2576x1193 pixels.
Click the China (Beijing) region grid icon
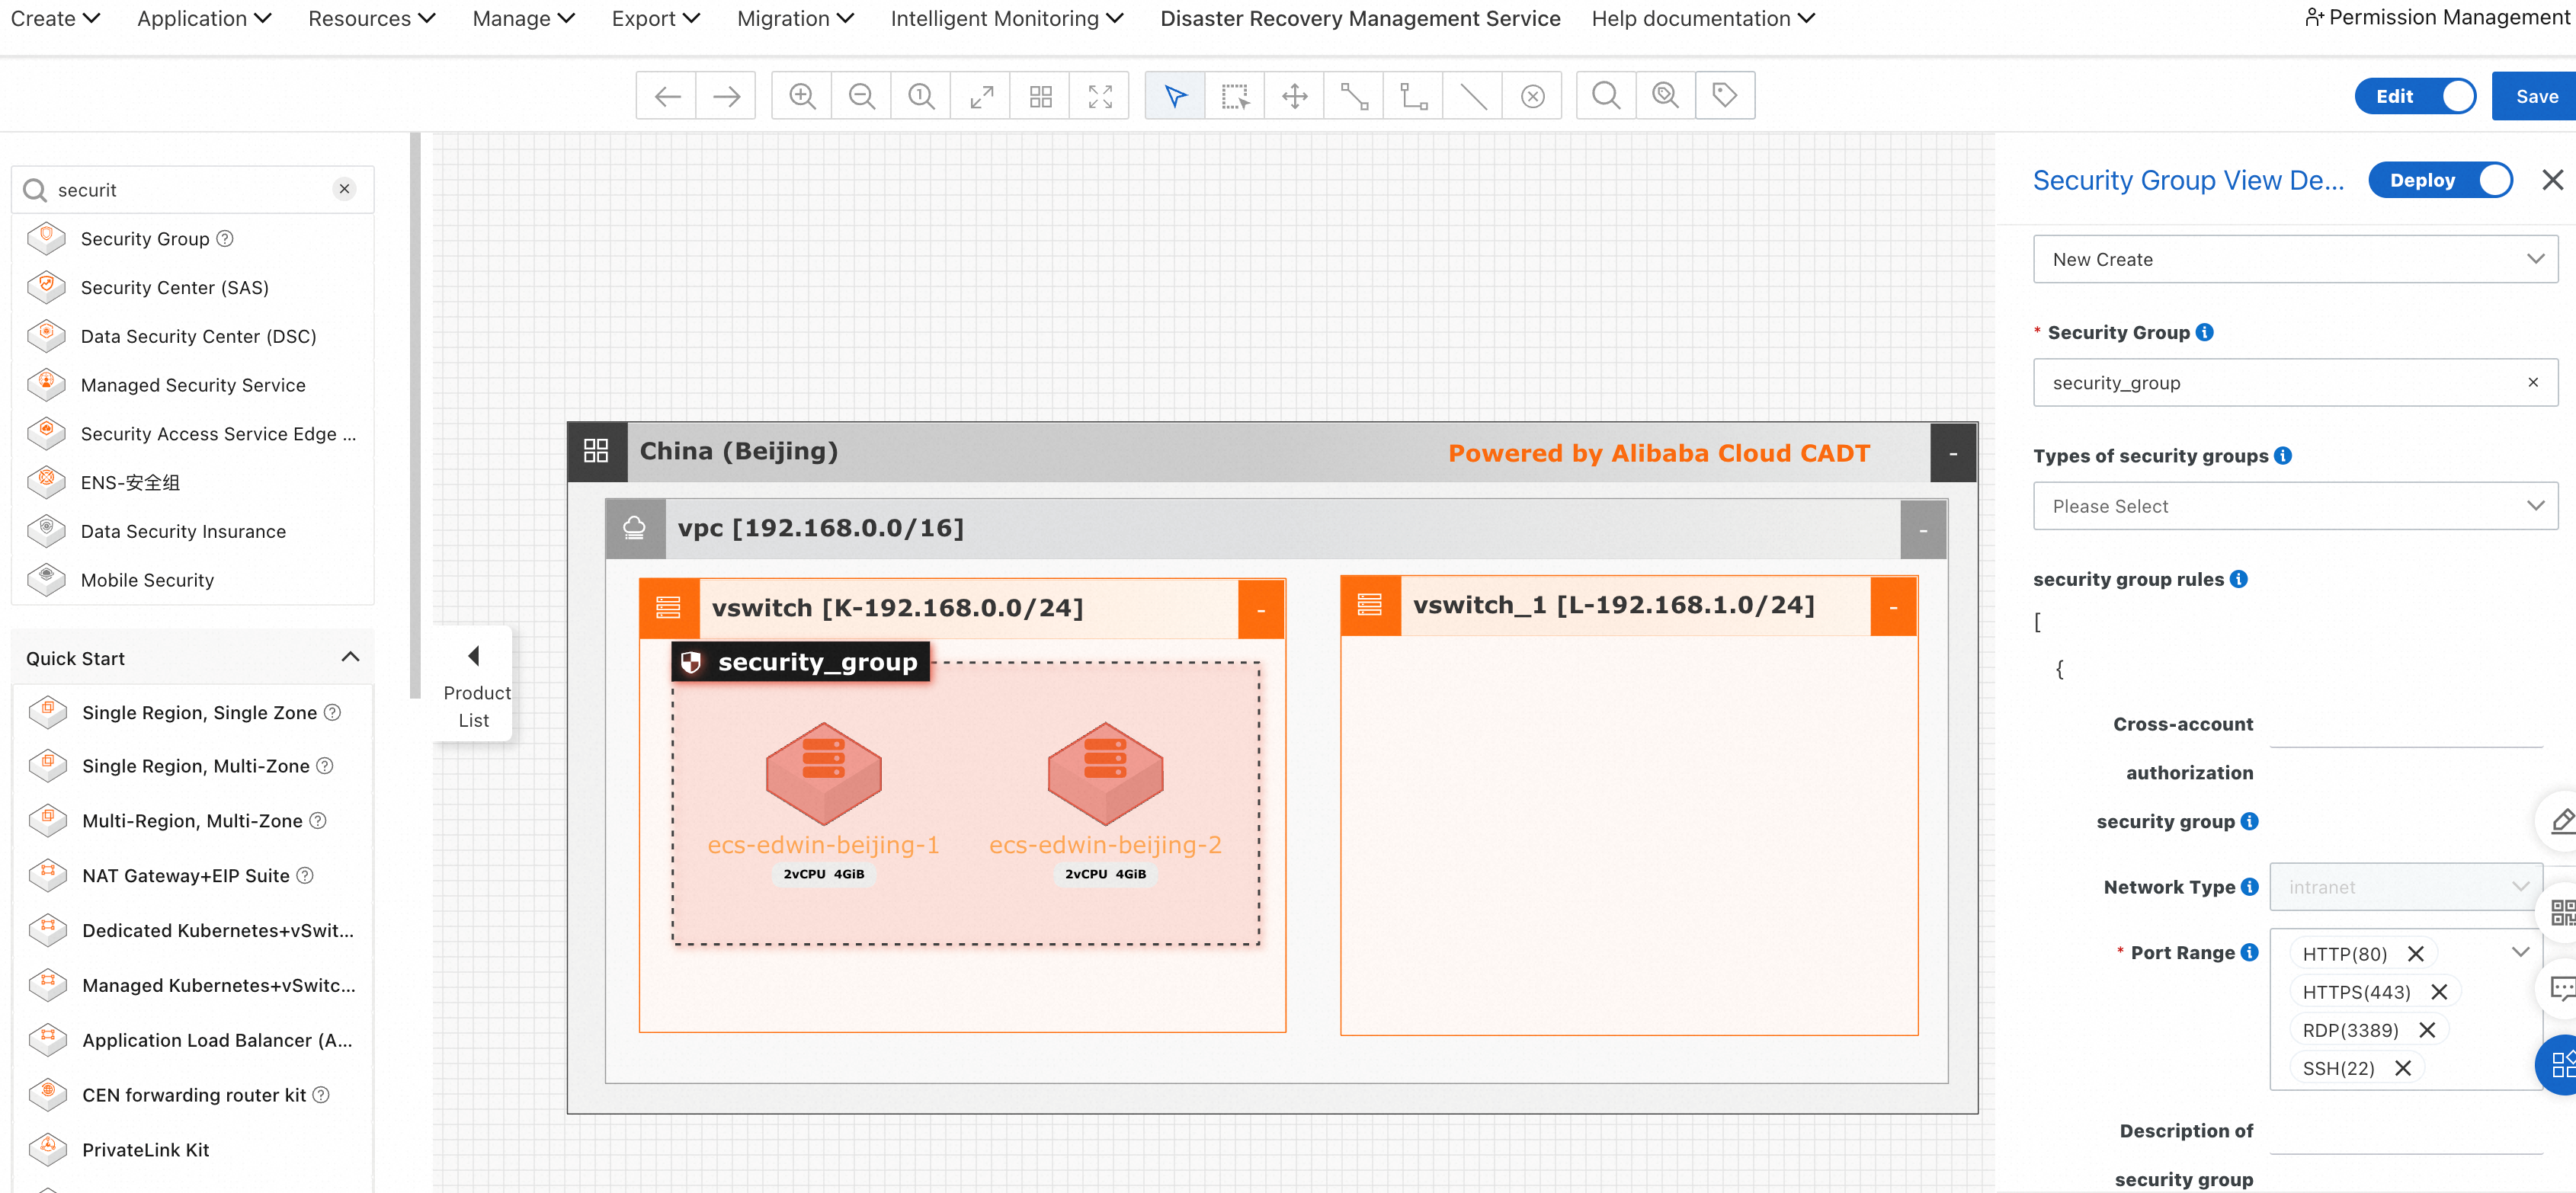tap(597, 451)
